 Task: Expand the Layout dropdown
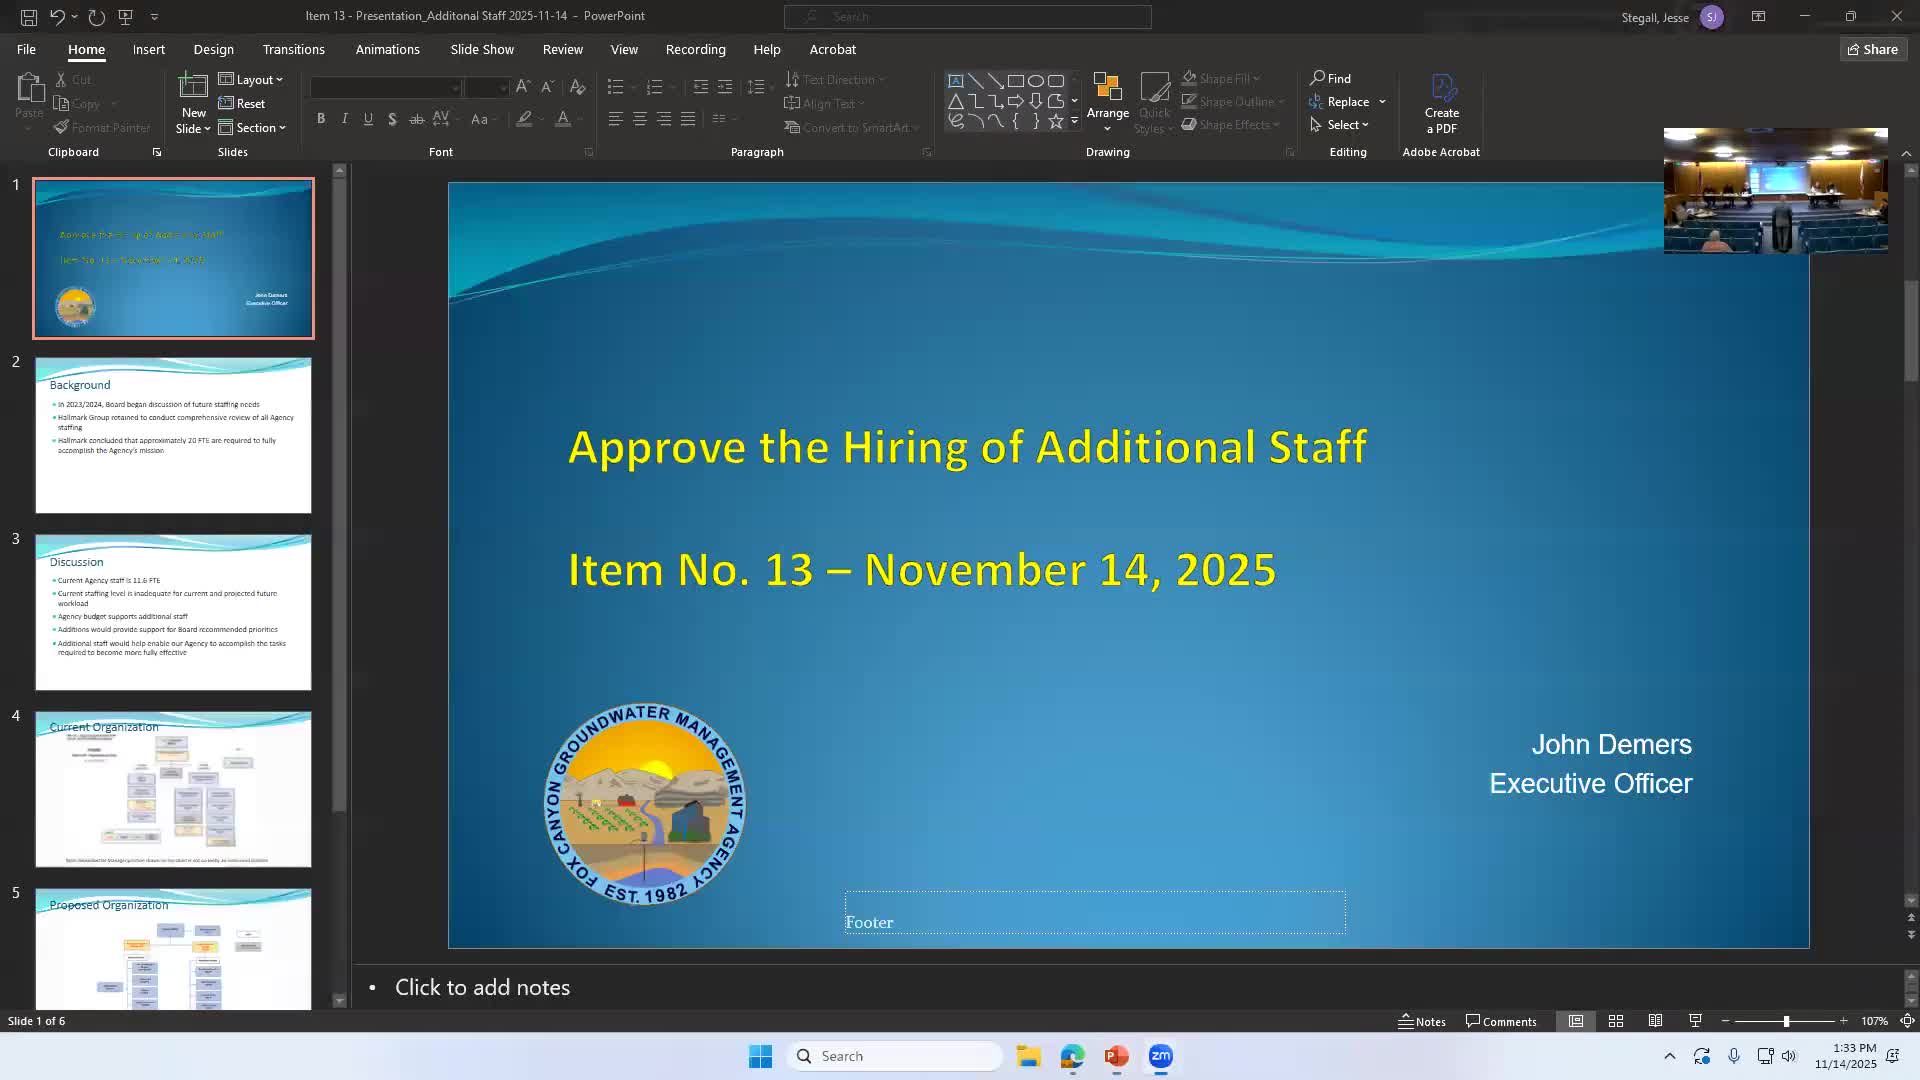click(x=251, y=80)
